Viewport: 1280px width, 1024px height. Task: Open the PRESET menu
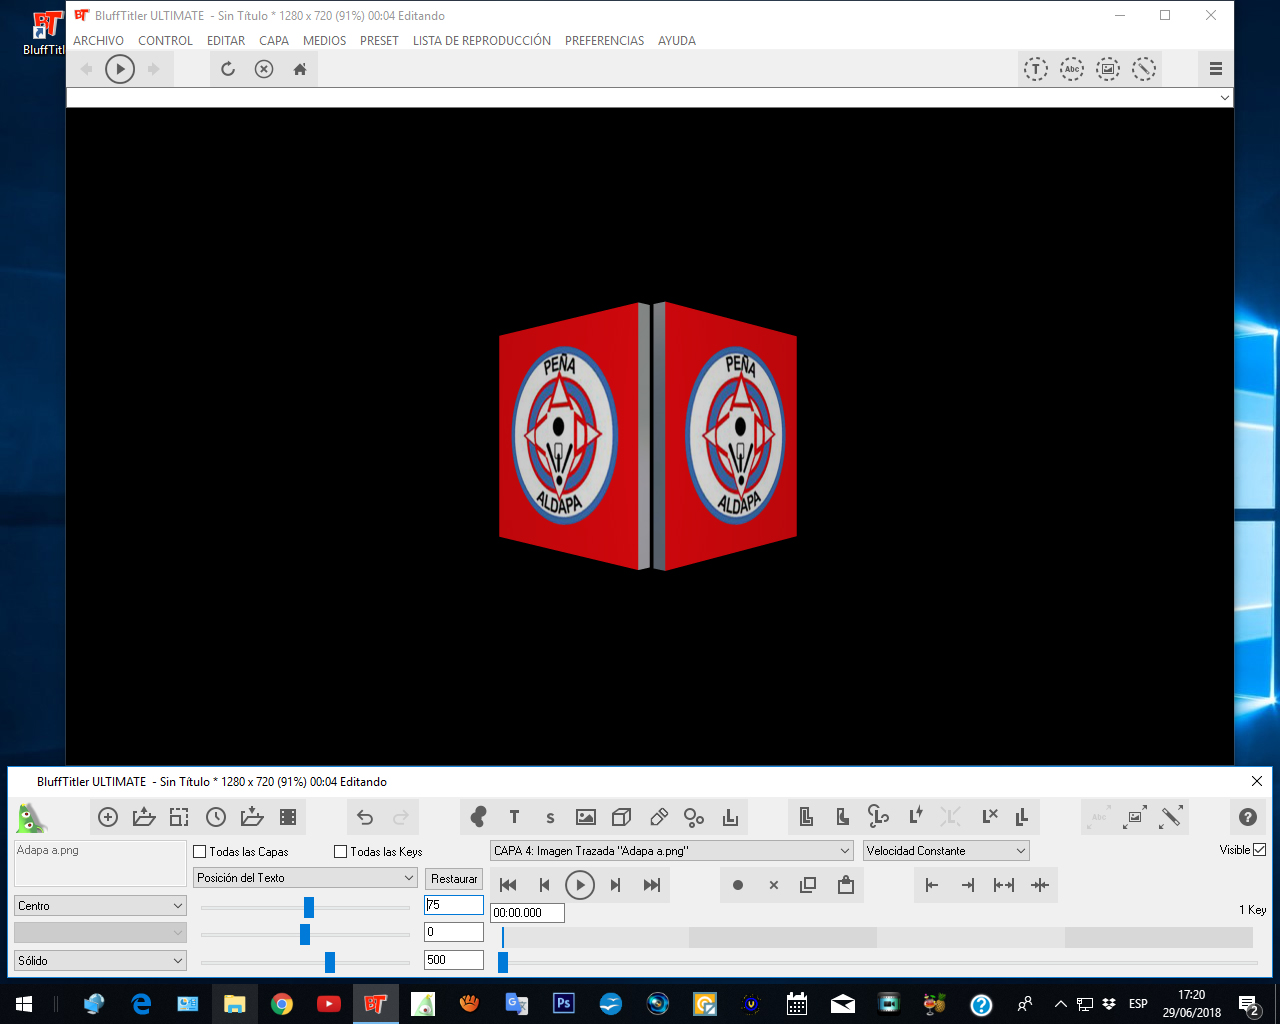tap(379, 41)
